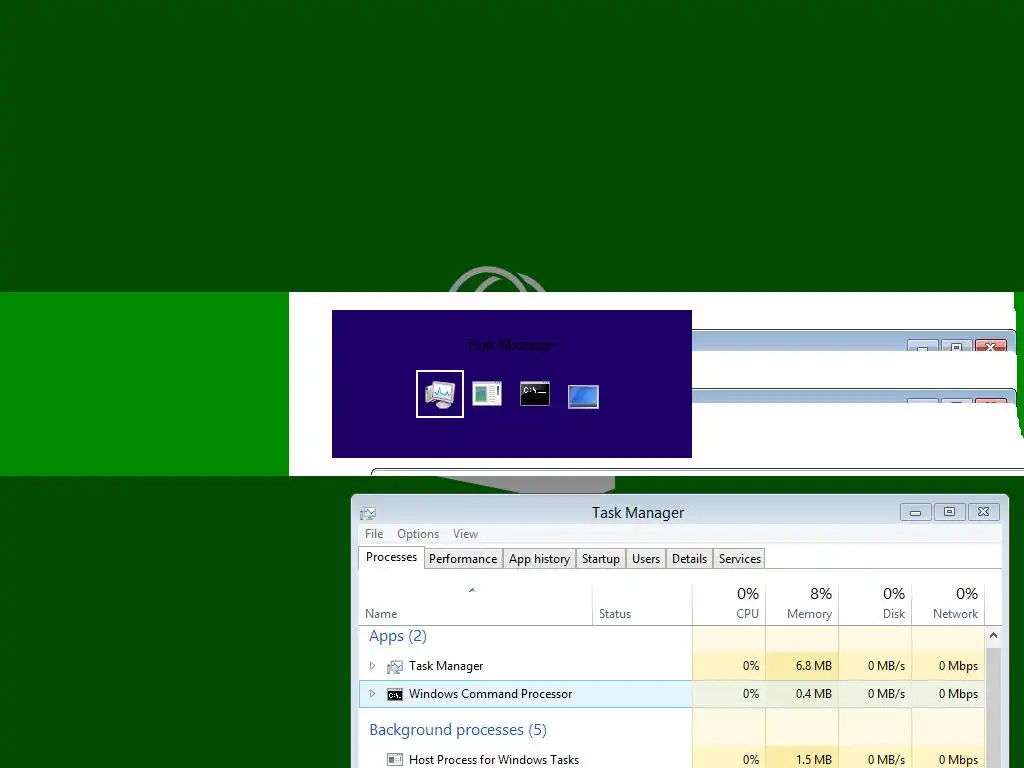Choose Command Prompt icon in task switcher
The width and height of the screenshot is (1024, 768).
(535, 394)
